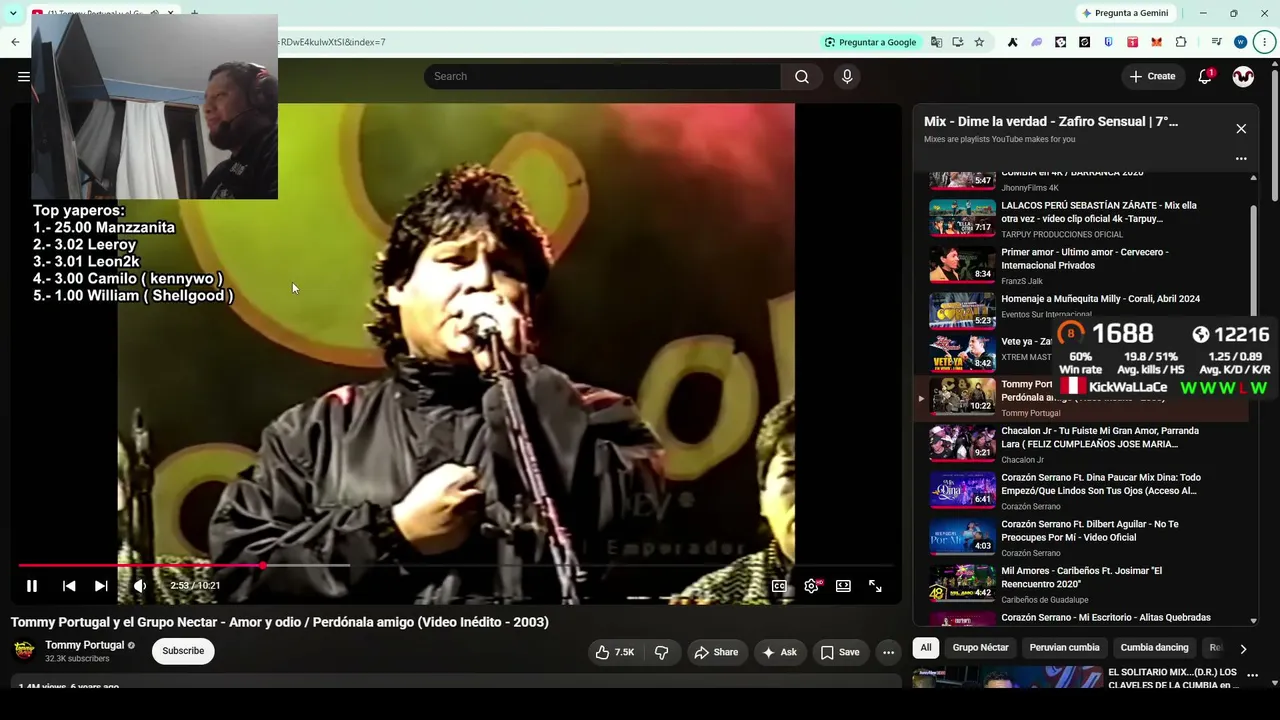The width and height of the screenshot is (1280, 720).
Task: Click Preguntar a Google in address bar
Action: tap(870, 42)
